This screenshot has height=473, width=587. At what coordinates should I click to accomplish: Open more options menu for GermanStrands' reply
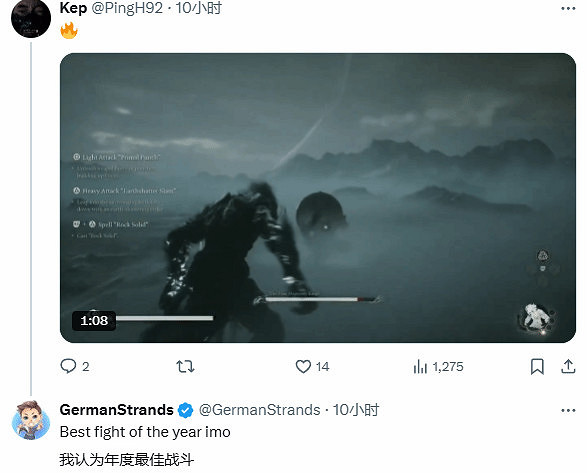[x=568, y=410]
